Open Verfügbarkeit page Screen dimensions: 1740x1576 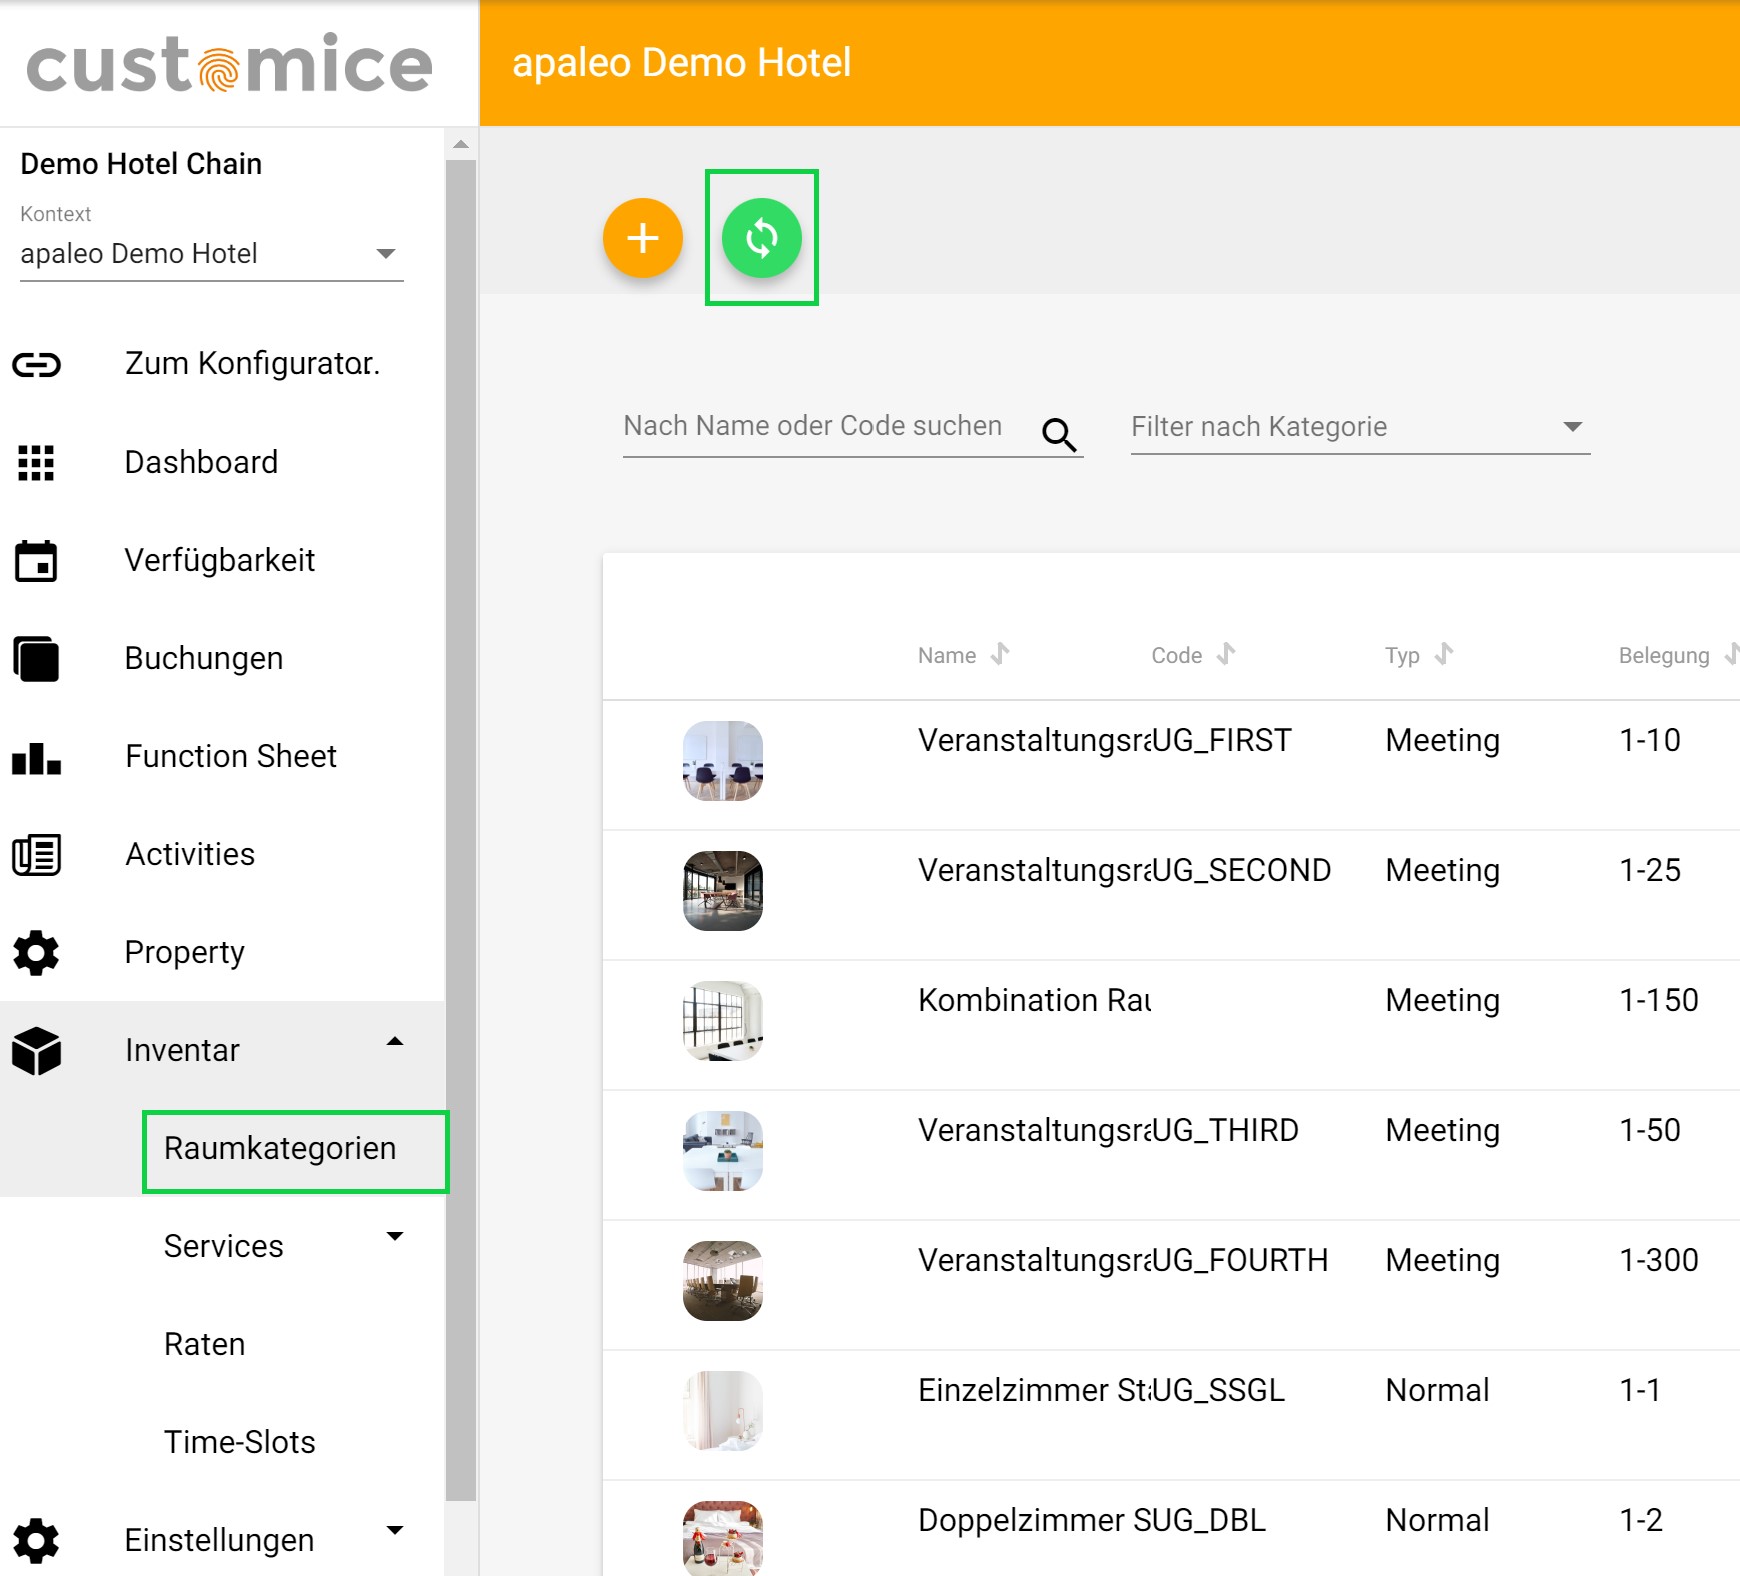tap(222, 560)
